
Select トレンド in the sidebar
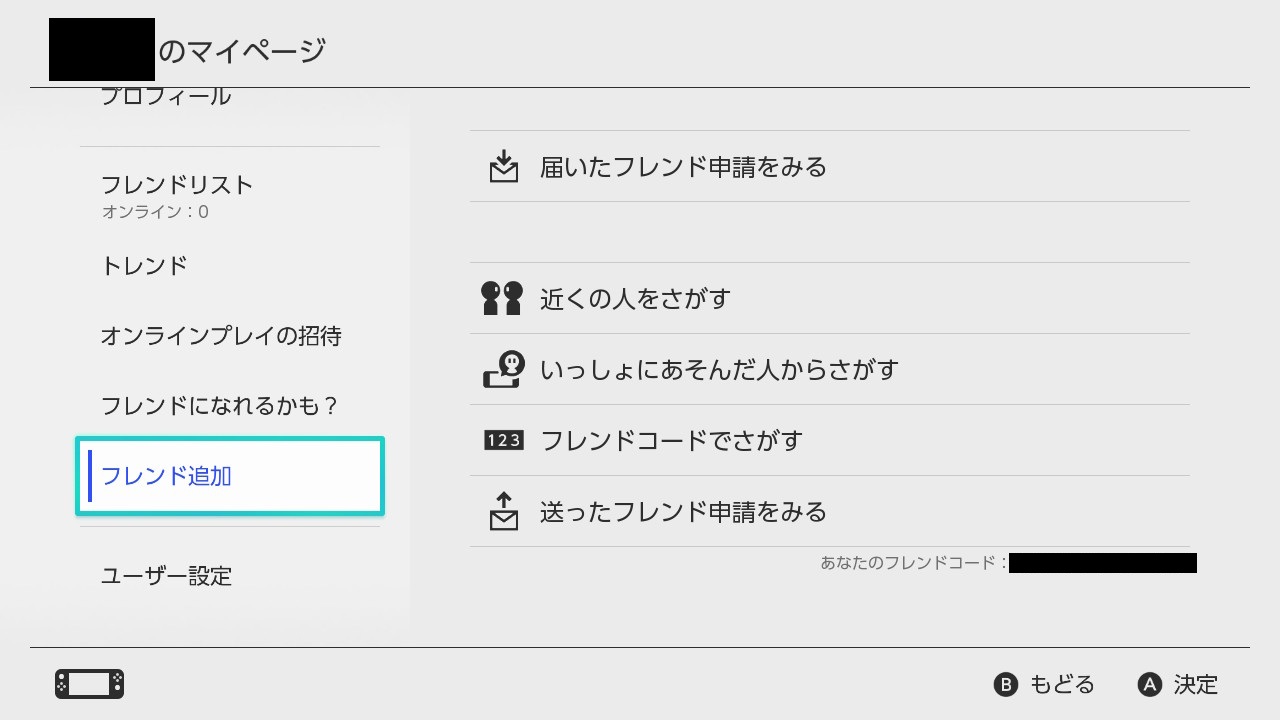(144, 265)
